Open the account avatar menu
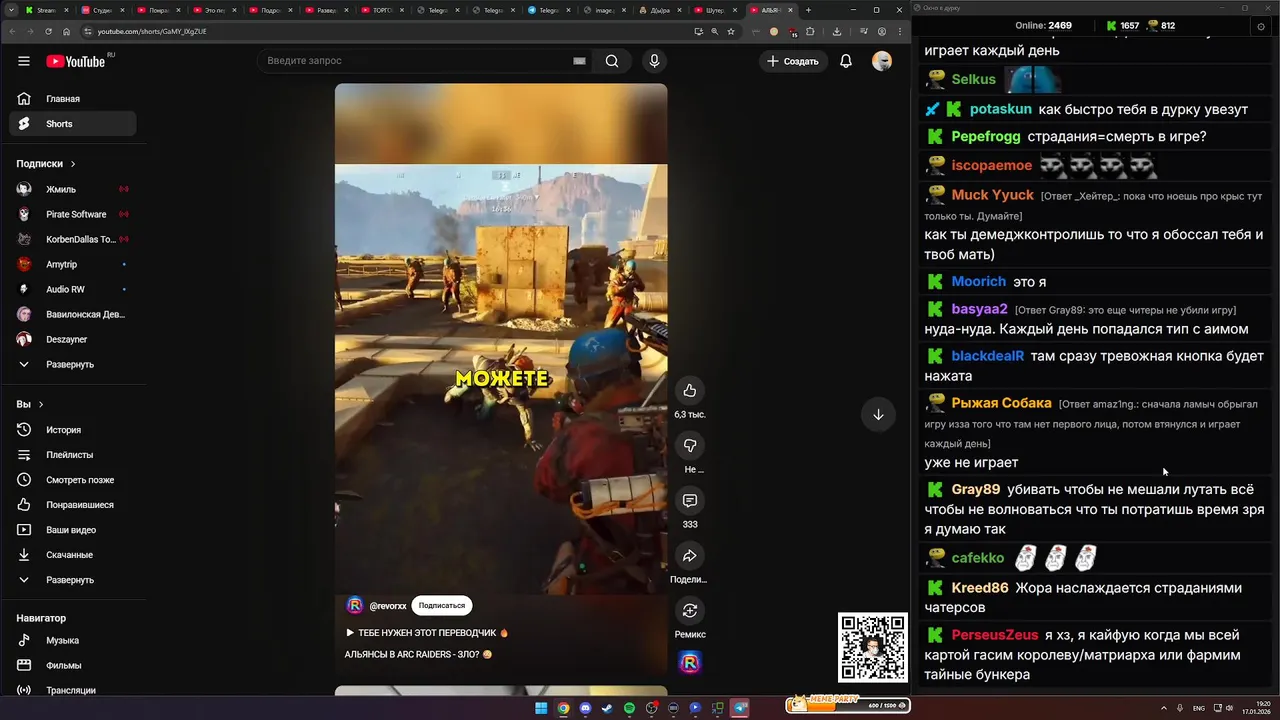The image size is (1280, 720). (x=882, y=61)
